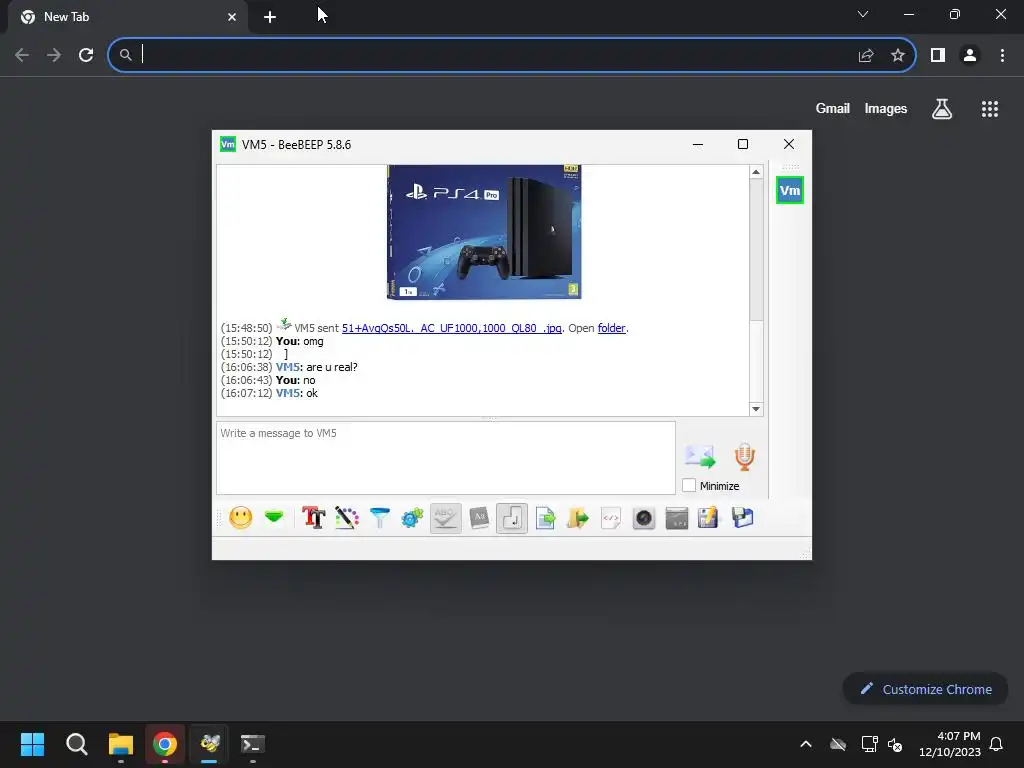Open Windows Search from taskbar
This screenshot has width=1024, height=768.
pyautogui.click(x=76, y=744)
